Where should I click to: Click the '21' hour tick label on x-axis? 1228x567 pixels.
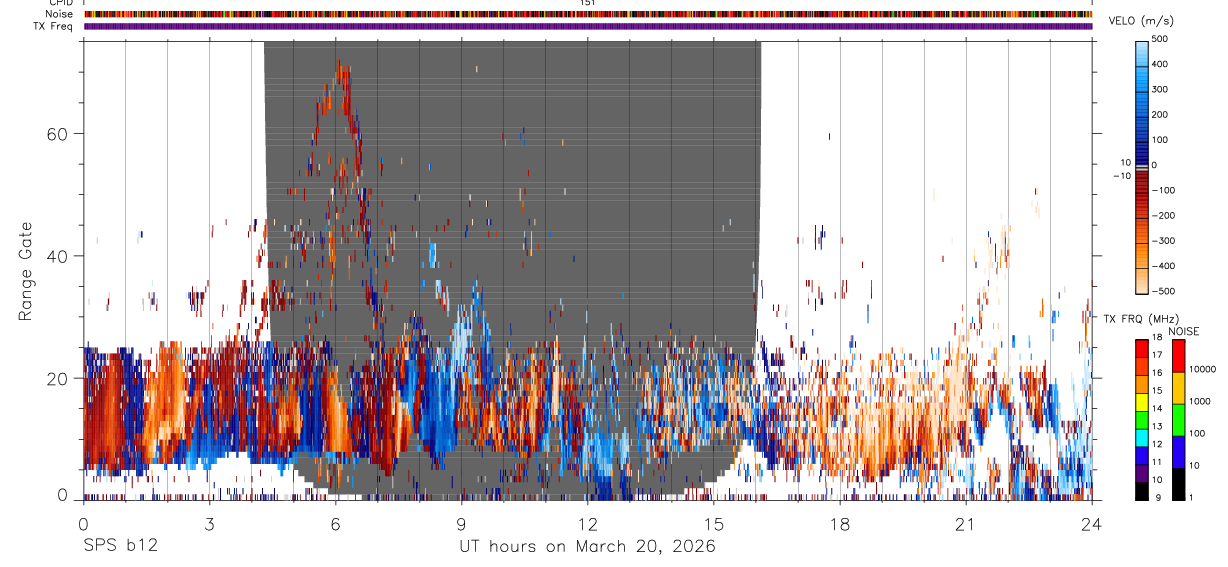[965, 524]
